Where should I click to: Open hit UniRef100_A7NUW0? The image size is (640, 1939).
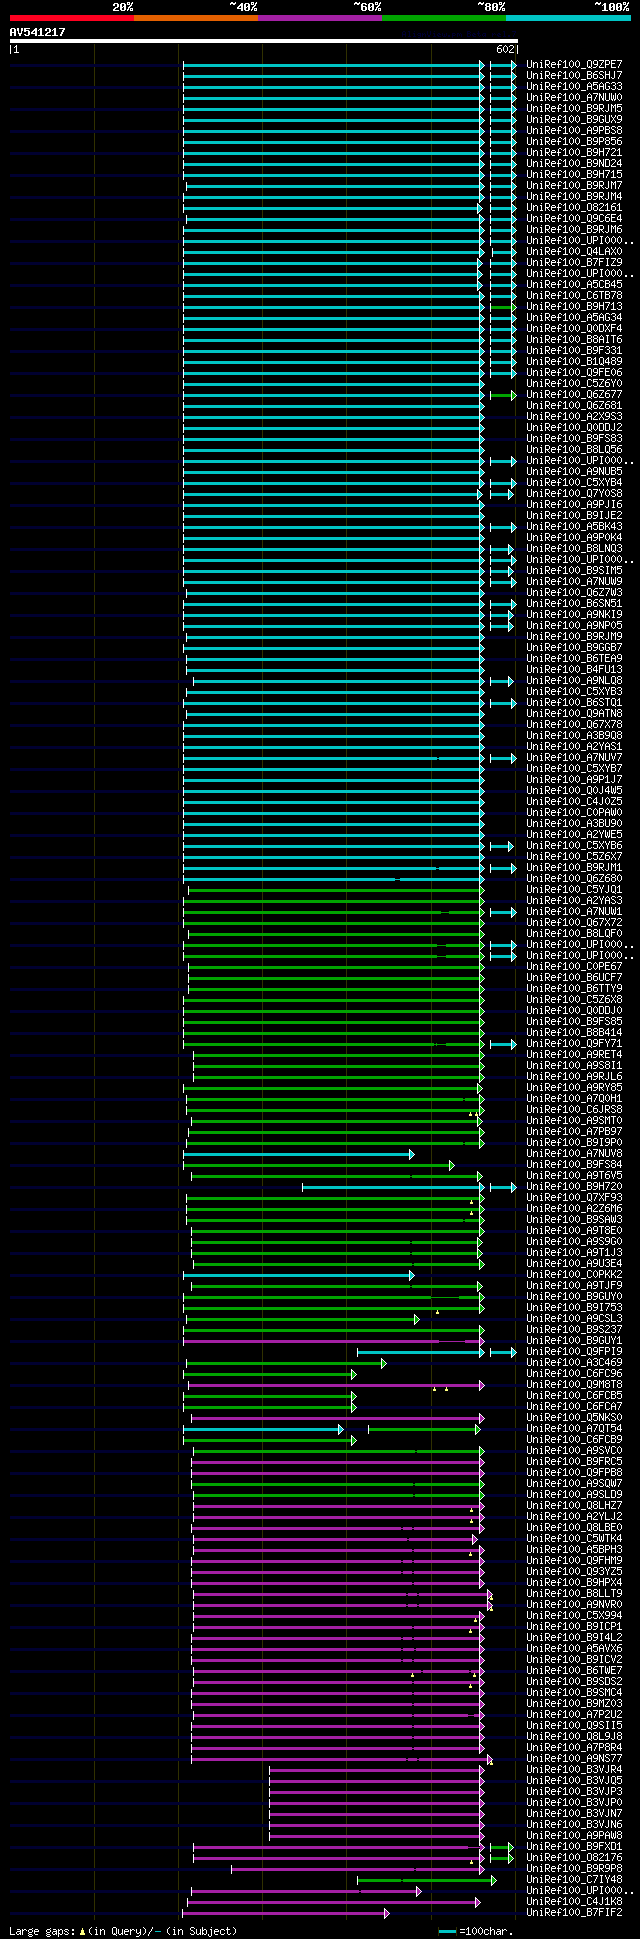tap(574, 97)
